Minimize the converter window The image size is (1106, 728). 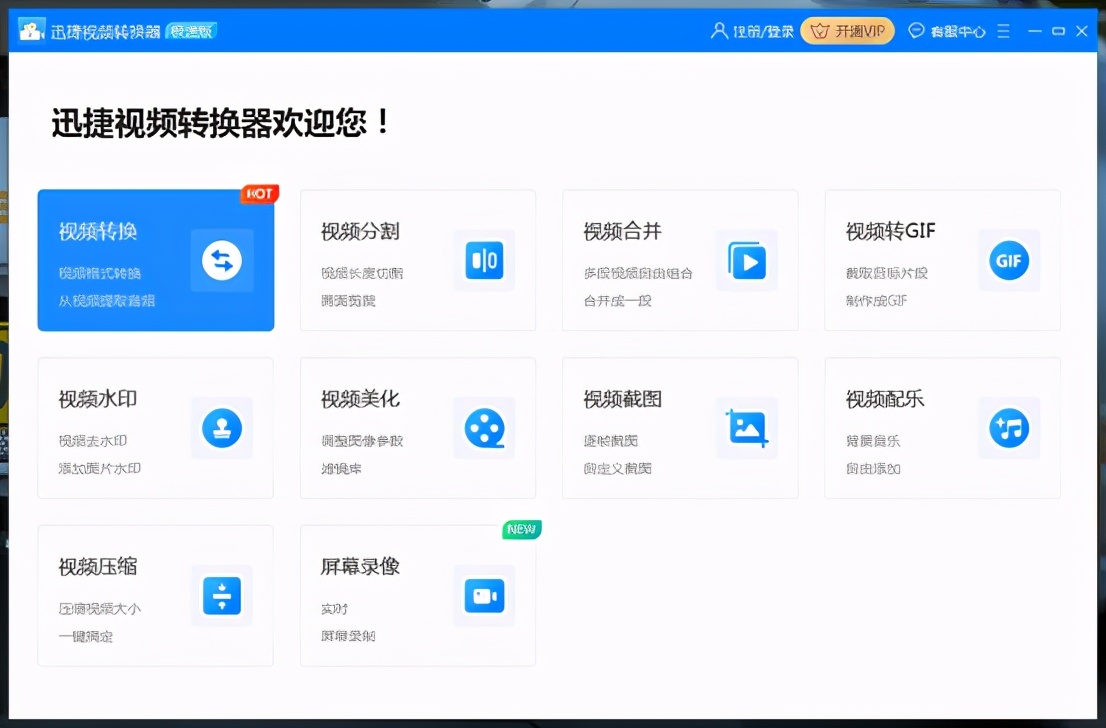1035,31
